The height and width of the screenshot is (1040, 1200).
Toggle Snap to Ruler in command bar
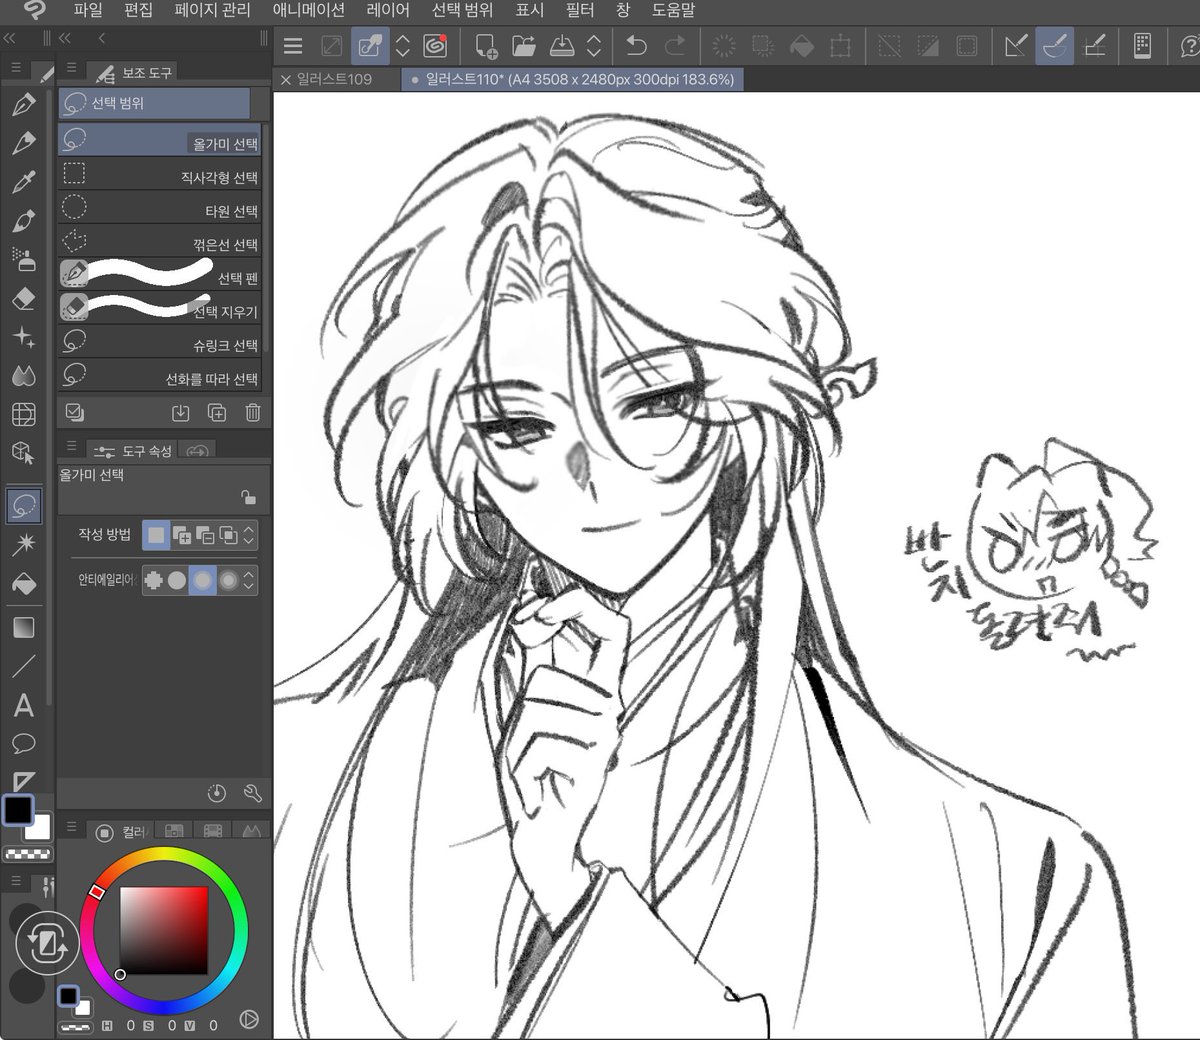(1016, 46)
